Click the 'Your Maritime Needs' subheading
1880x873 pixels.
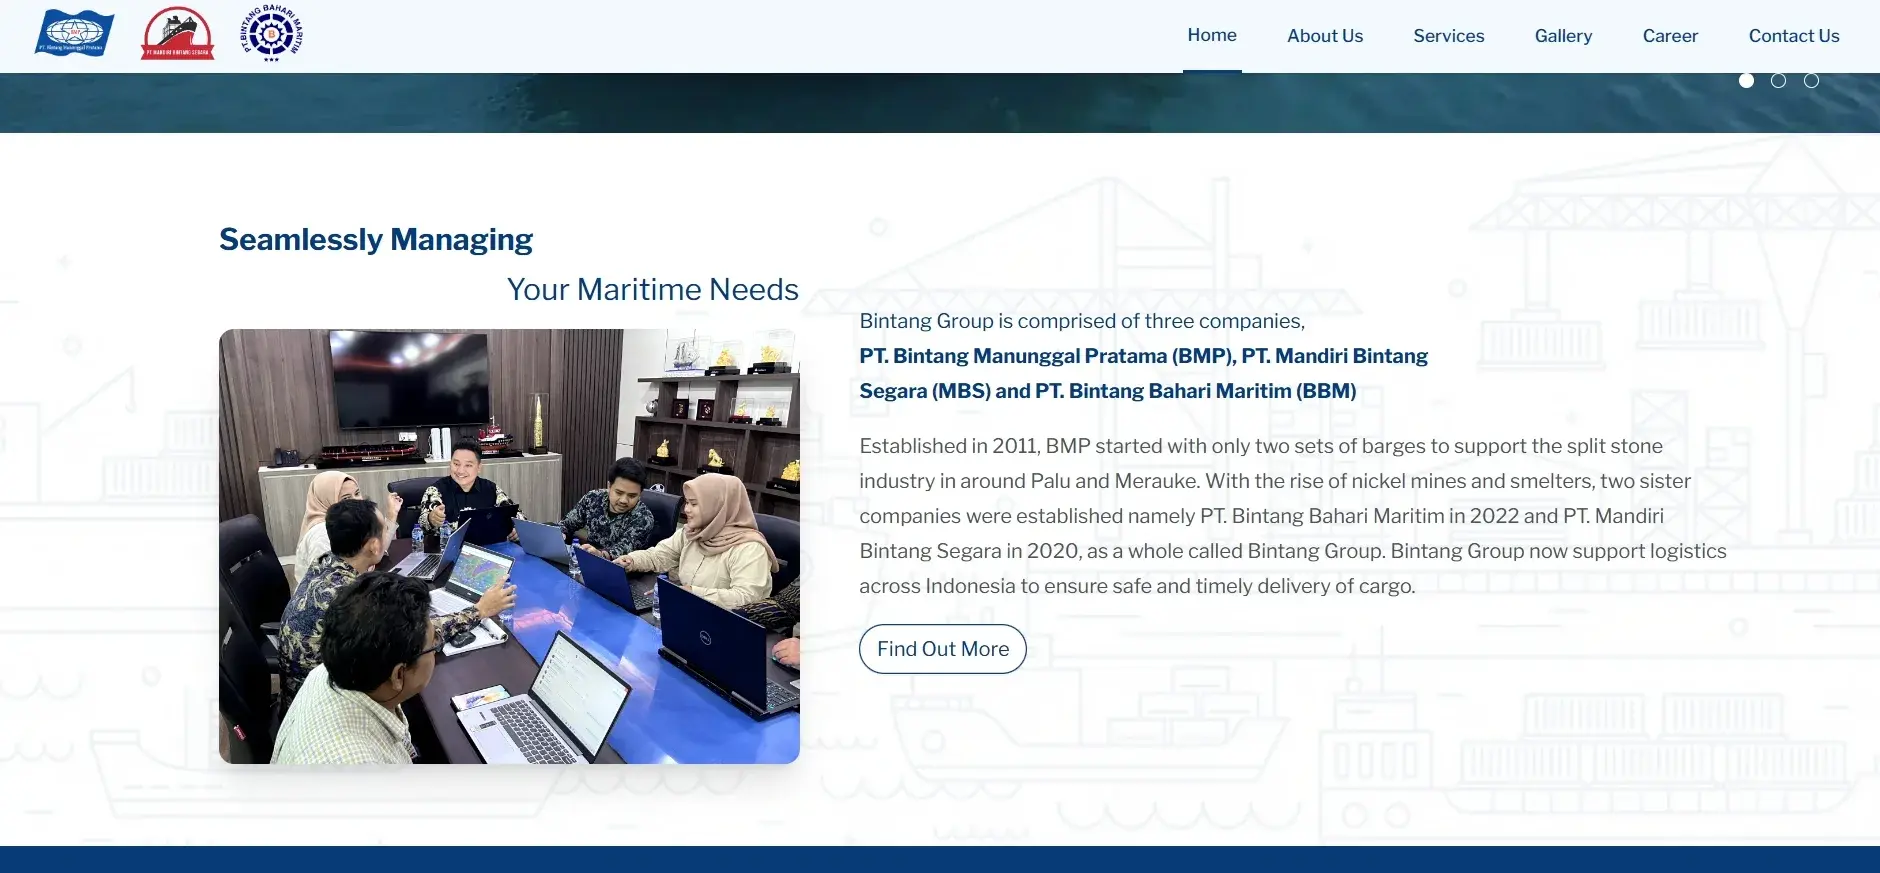[653, 289]
